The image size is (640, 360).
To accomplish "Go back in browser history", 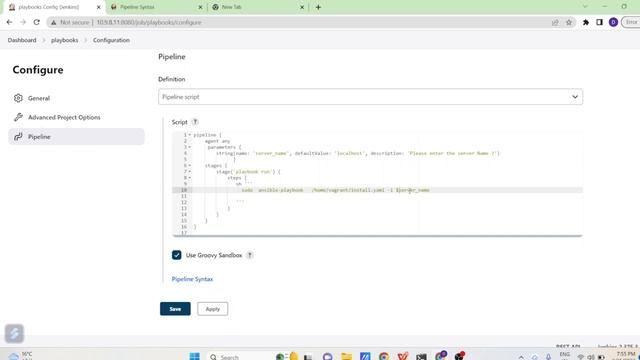I will click(9, 22).
